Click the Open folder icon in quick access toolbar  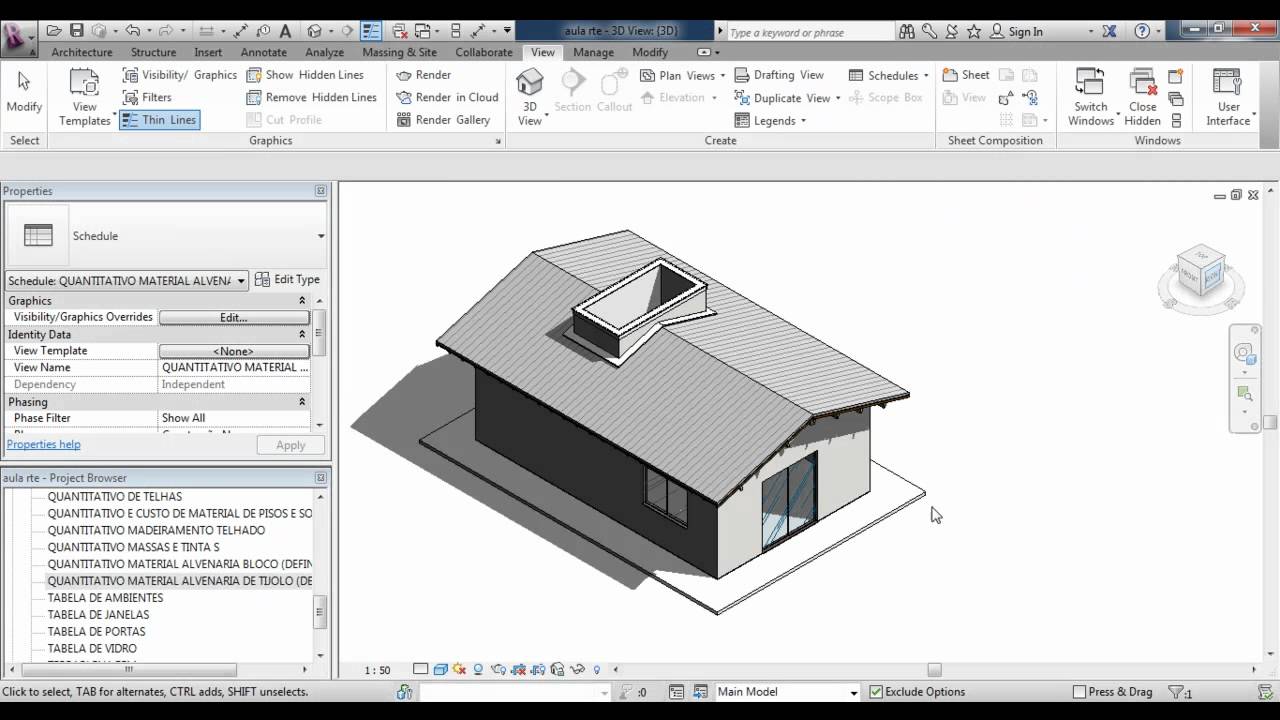click(54, 31)
